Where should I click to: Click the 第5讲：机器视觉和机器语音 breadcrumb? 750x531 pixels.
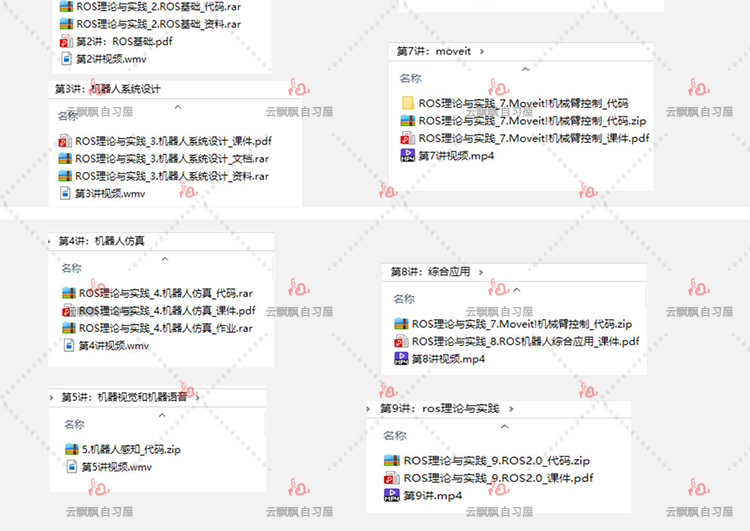(124, 397)
